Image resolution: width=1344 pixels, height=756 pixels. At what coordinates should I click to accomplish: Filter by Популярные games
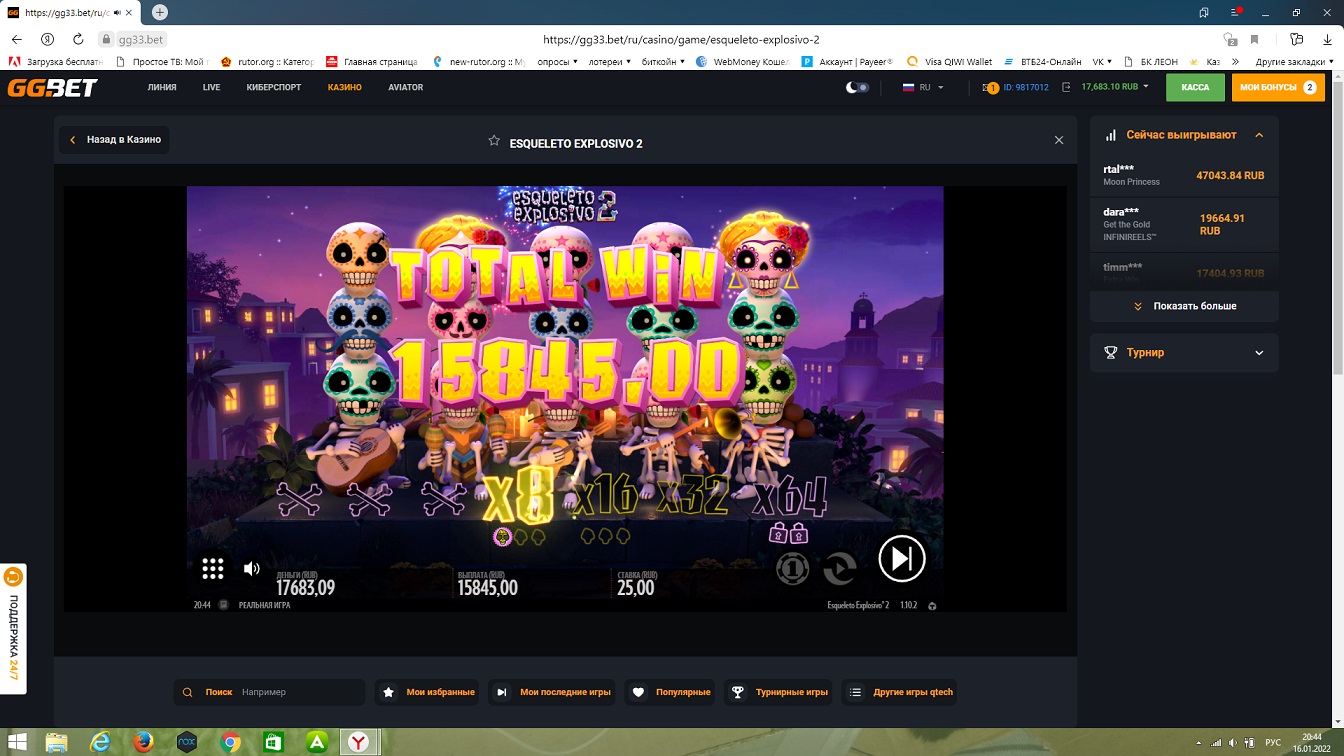pyautogui.click(x=671, y=692)
